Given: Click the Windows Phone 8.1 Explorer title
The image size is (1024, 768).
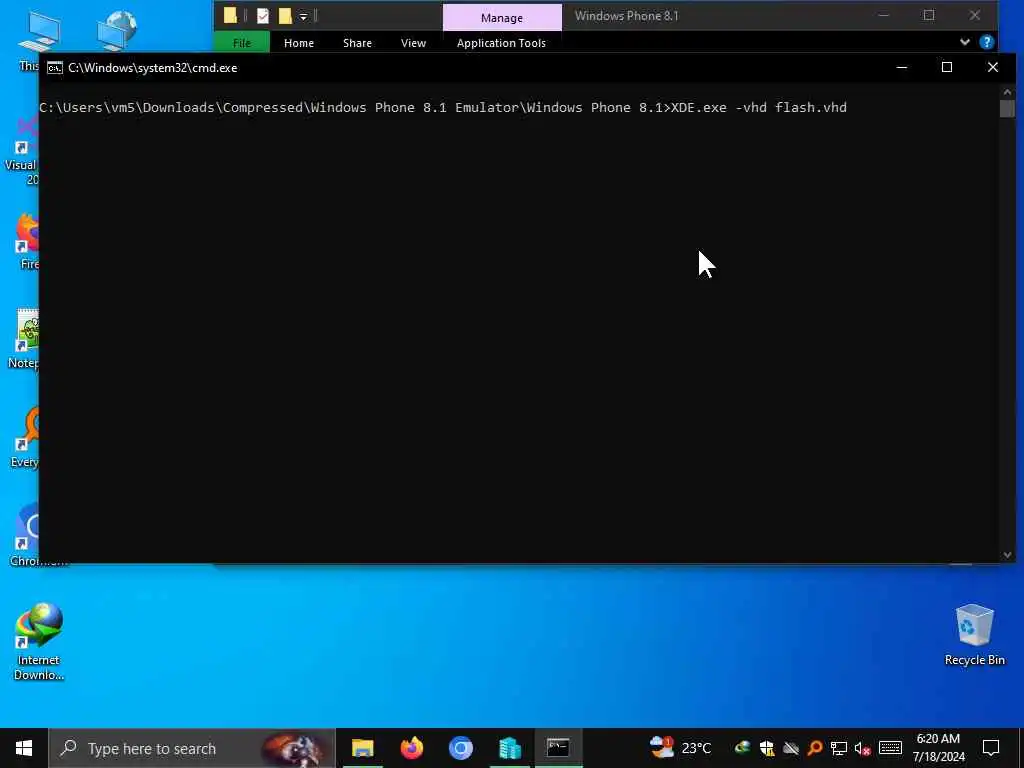Looking at the screenshot, I should pos(626,16).
